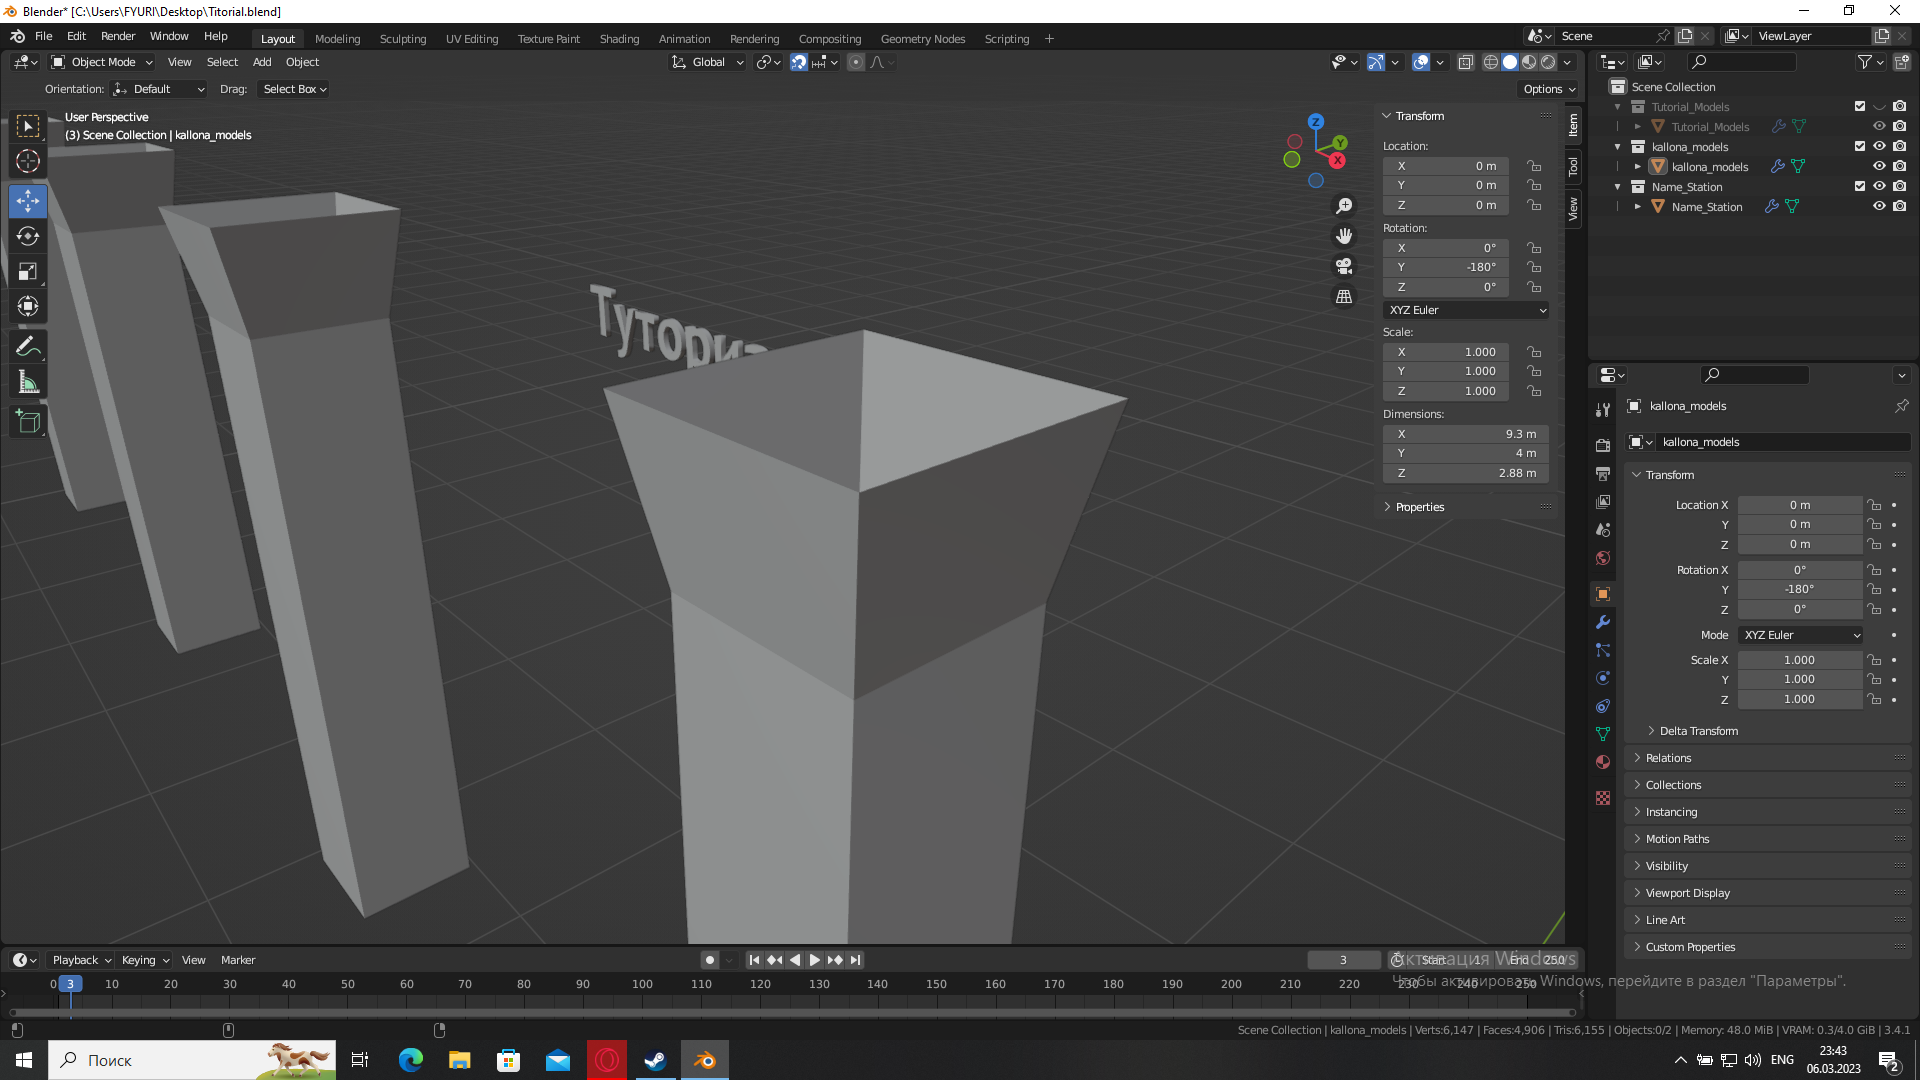This screenshot has width=1920, height=1080.
Task: Open the Modifier properties wrench tab
Action: [1603, 622]
